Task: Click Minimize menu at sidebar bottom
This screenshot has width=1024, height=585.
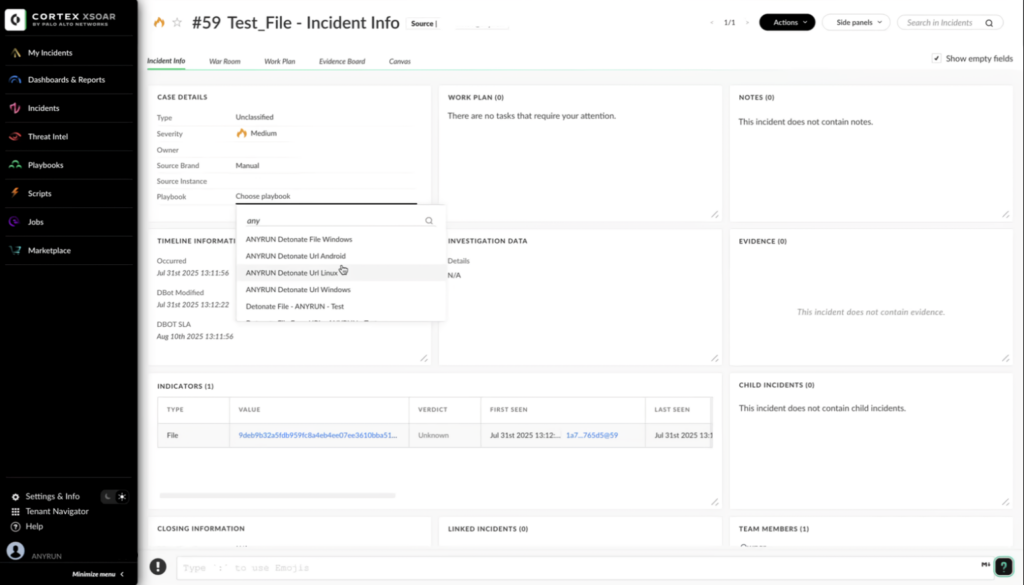Action: (x=98, y=574)
